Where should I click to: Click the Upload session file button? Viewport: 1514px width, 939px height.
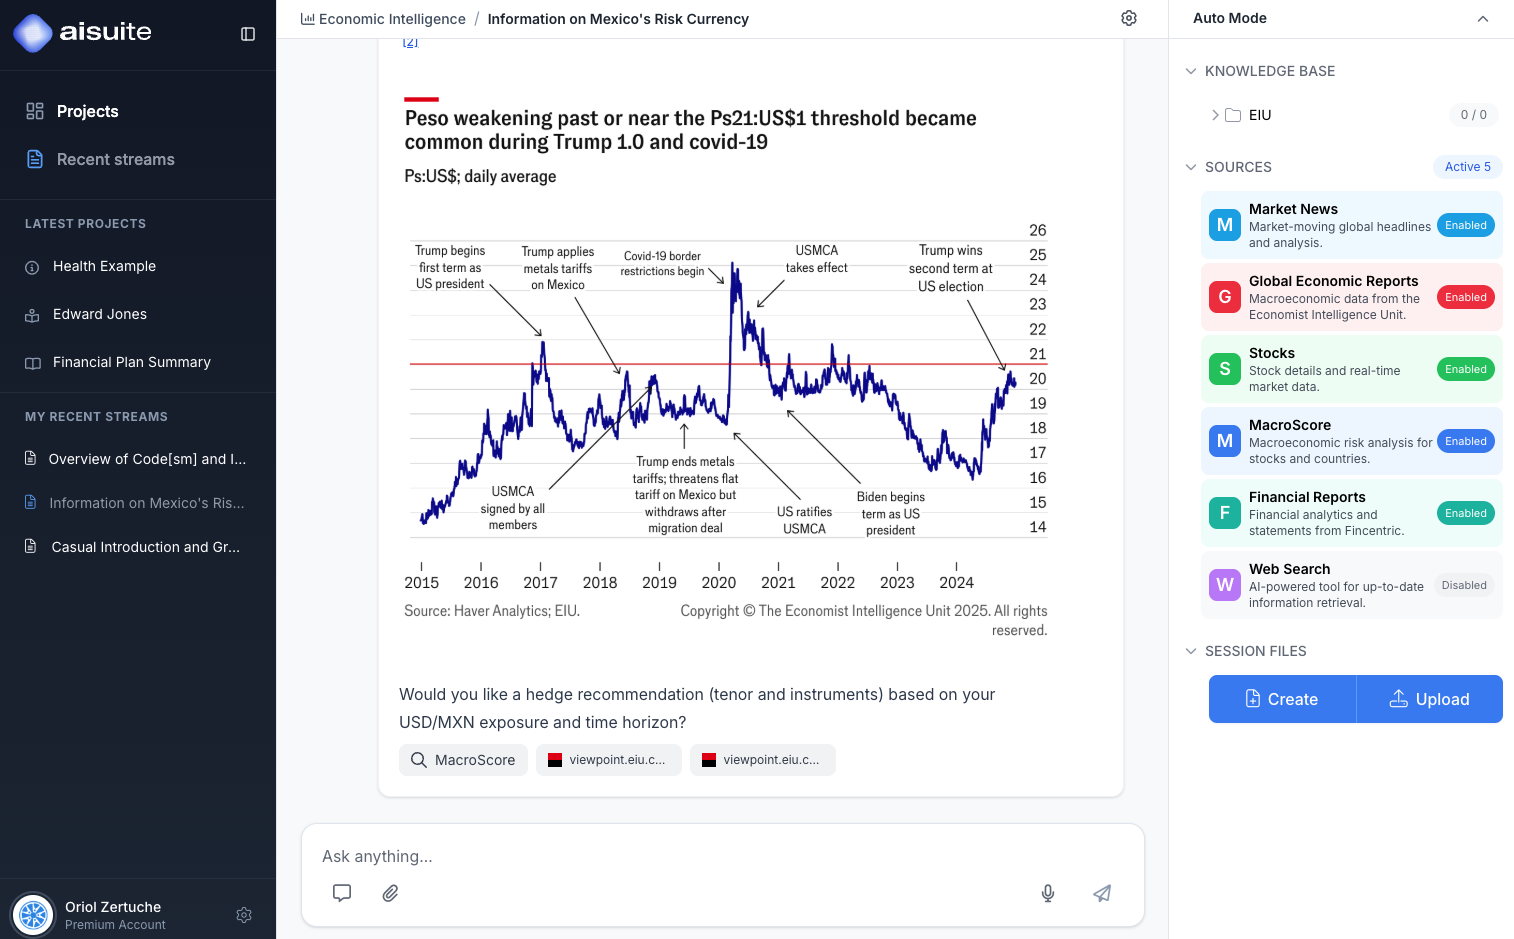(1429, 699)
